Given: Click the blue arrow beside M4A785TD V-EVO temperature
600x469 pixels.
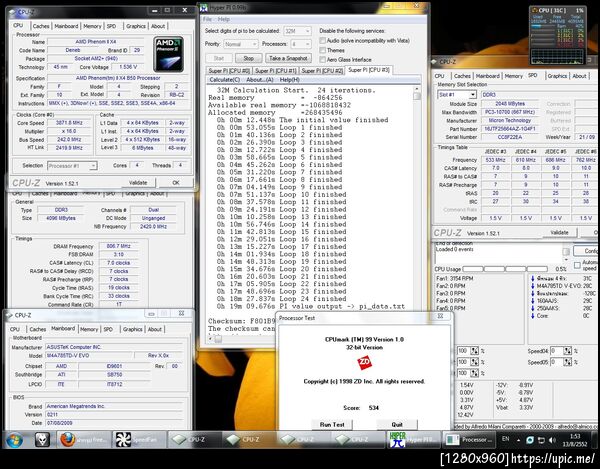Looking at the screenshot, I should tap(532, 286).
